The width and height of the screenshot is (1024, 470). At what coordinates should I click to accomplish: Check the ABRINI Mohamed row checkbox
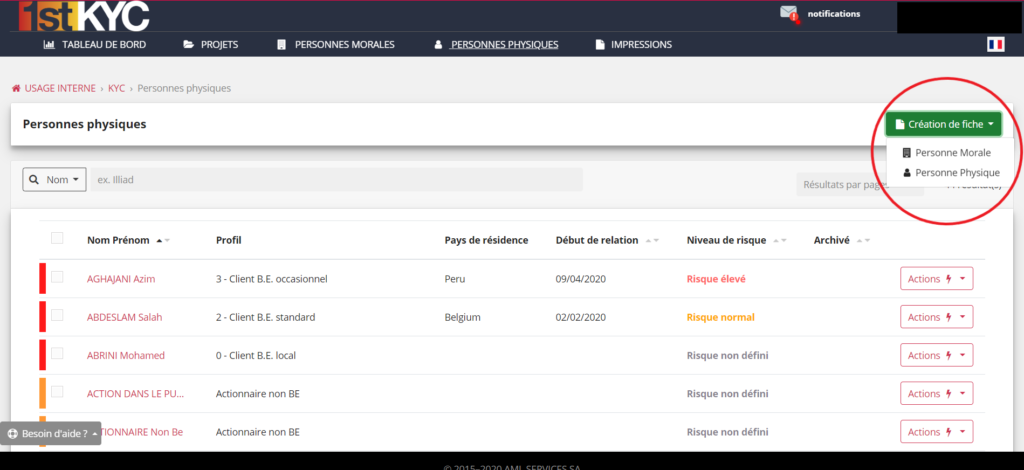57,353
